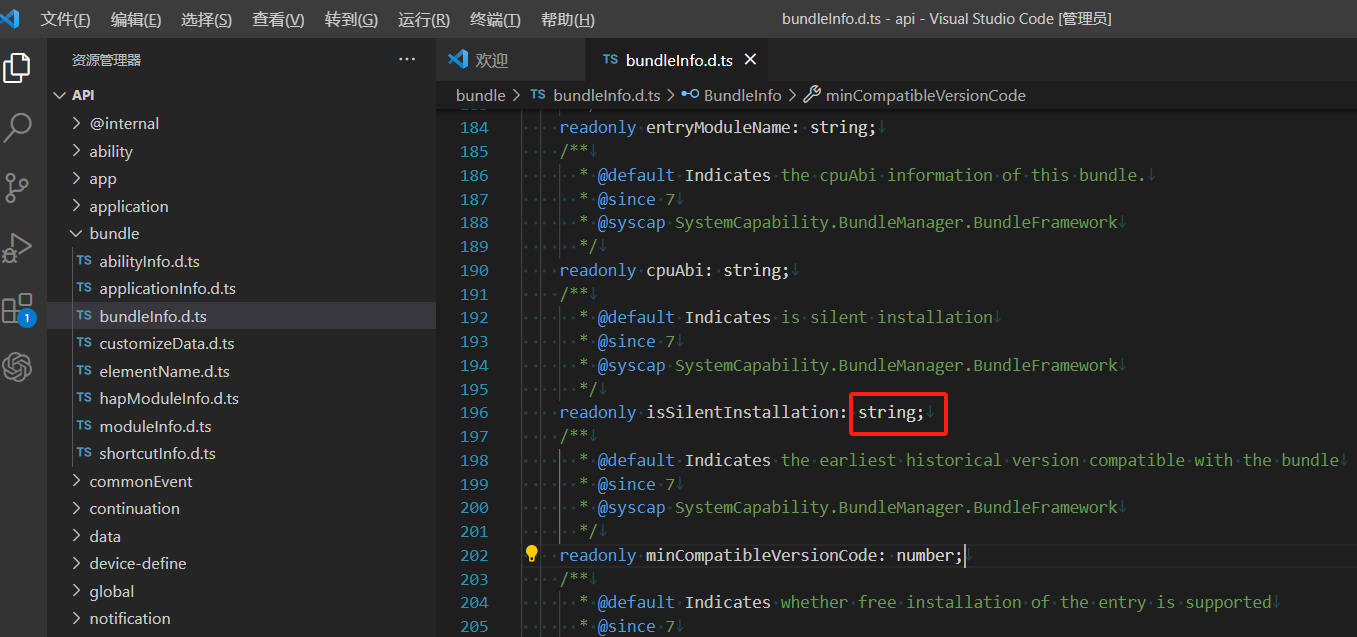The image size is (1357, 637).
Task: Switch to the 欢迎 tab
Action: tap(511, 60)
